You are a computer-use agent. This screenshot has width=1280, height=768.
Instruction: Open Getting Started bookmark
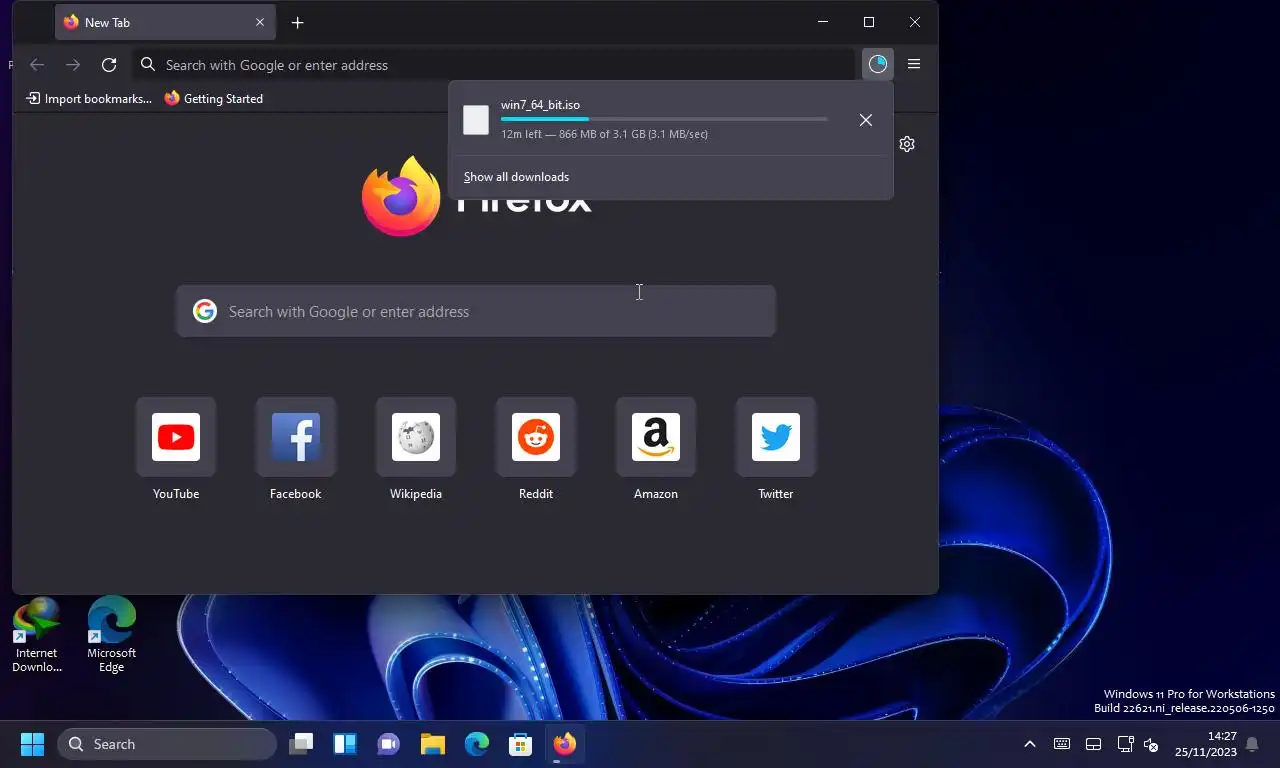click(x=214, y=98)
